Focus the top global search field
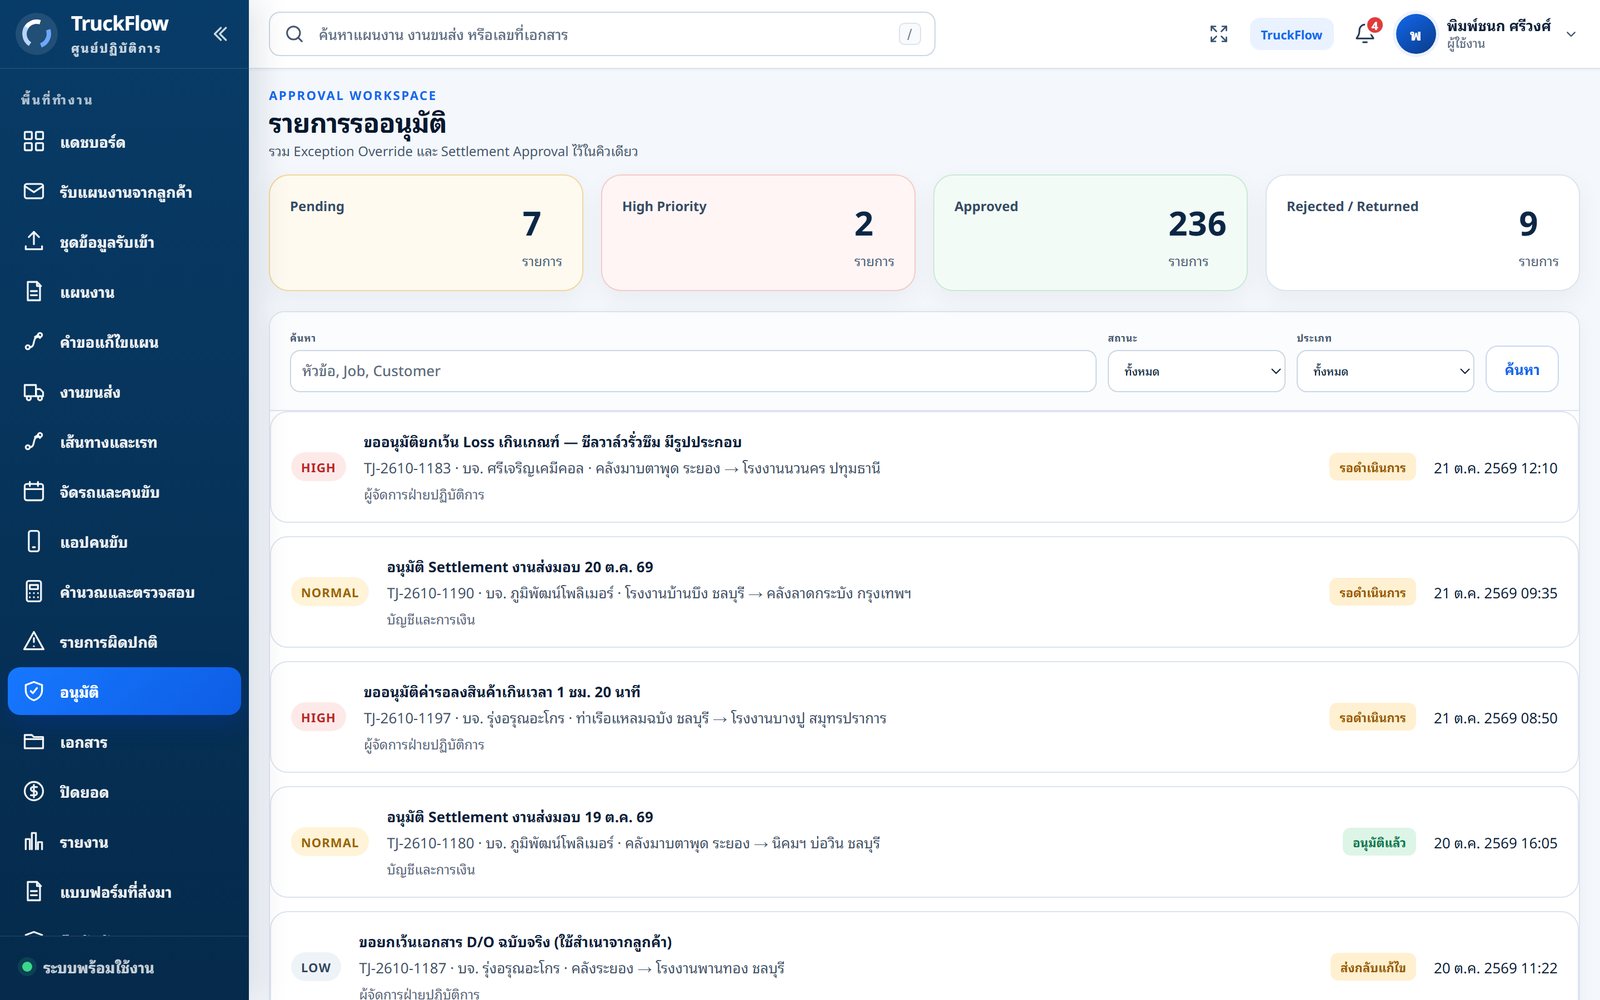 click(x=602, y=34)
